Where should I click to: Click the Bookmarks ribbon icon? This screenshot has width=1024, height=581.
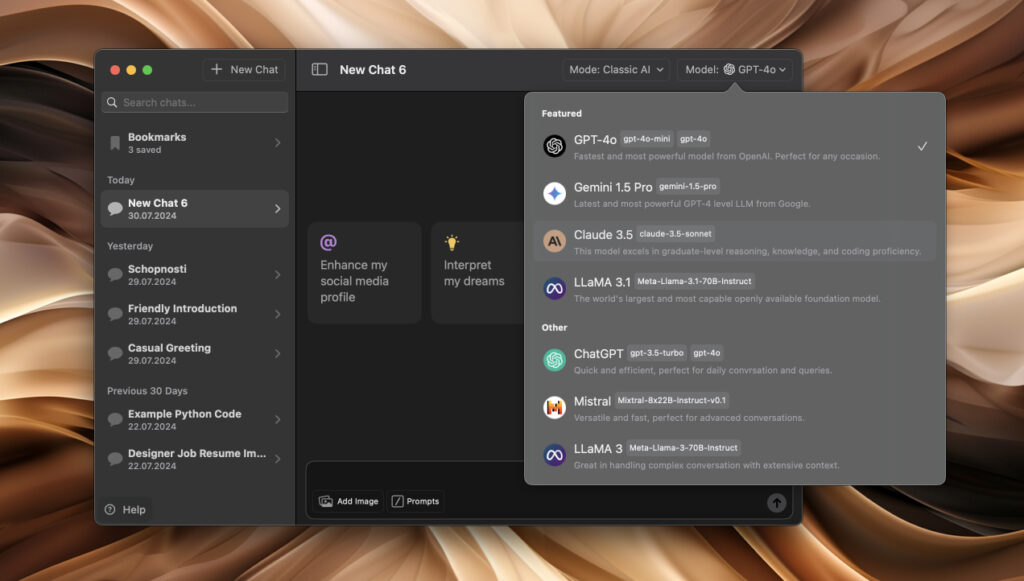[x=115, y=143]
